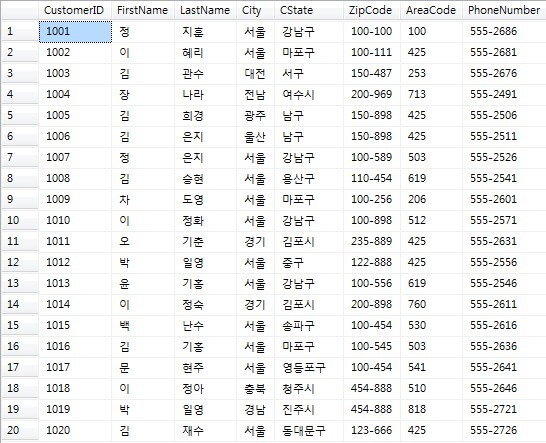The image size is (546, 443).
Task: Select row header number 10
Action: pyautogui.click(x=20, y=220)
